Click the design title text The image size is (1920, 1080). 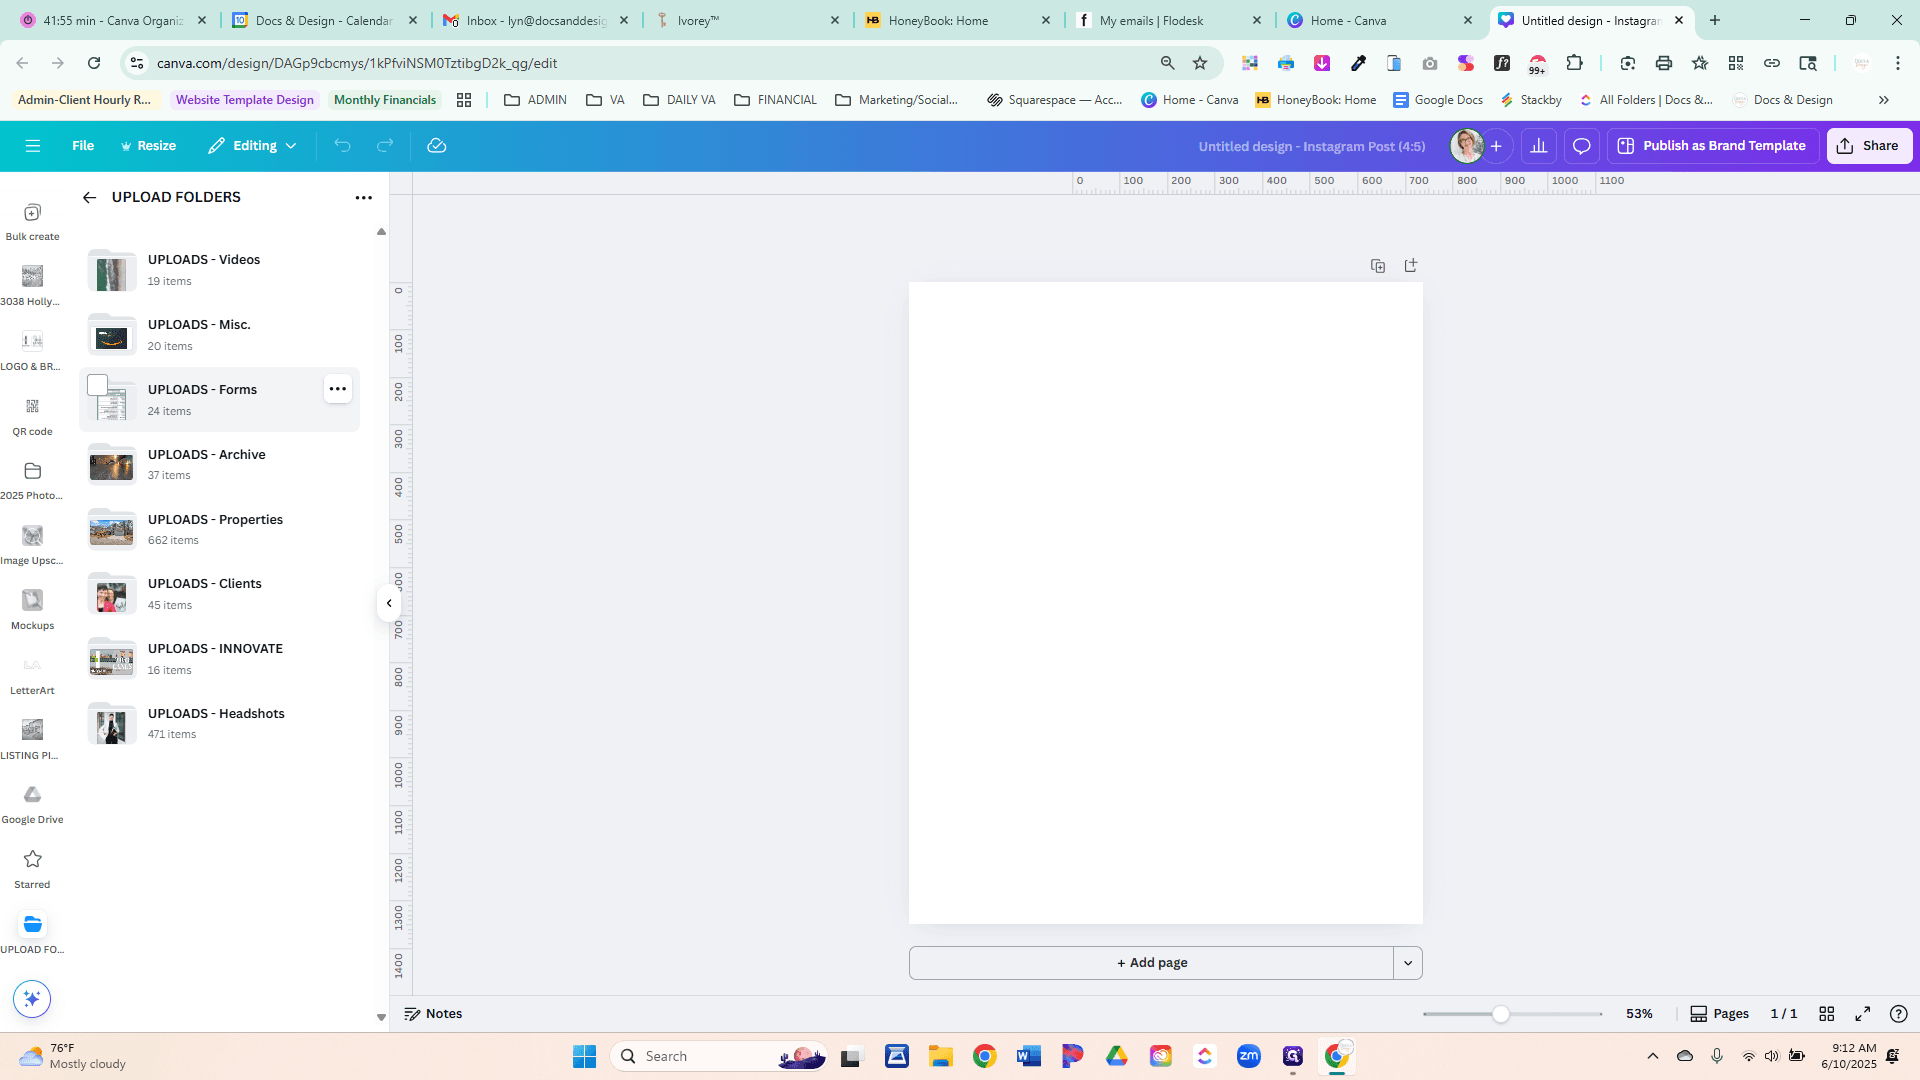(1312, 146)
